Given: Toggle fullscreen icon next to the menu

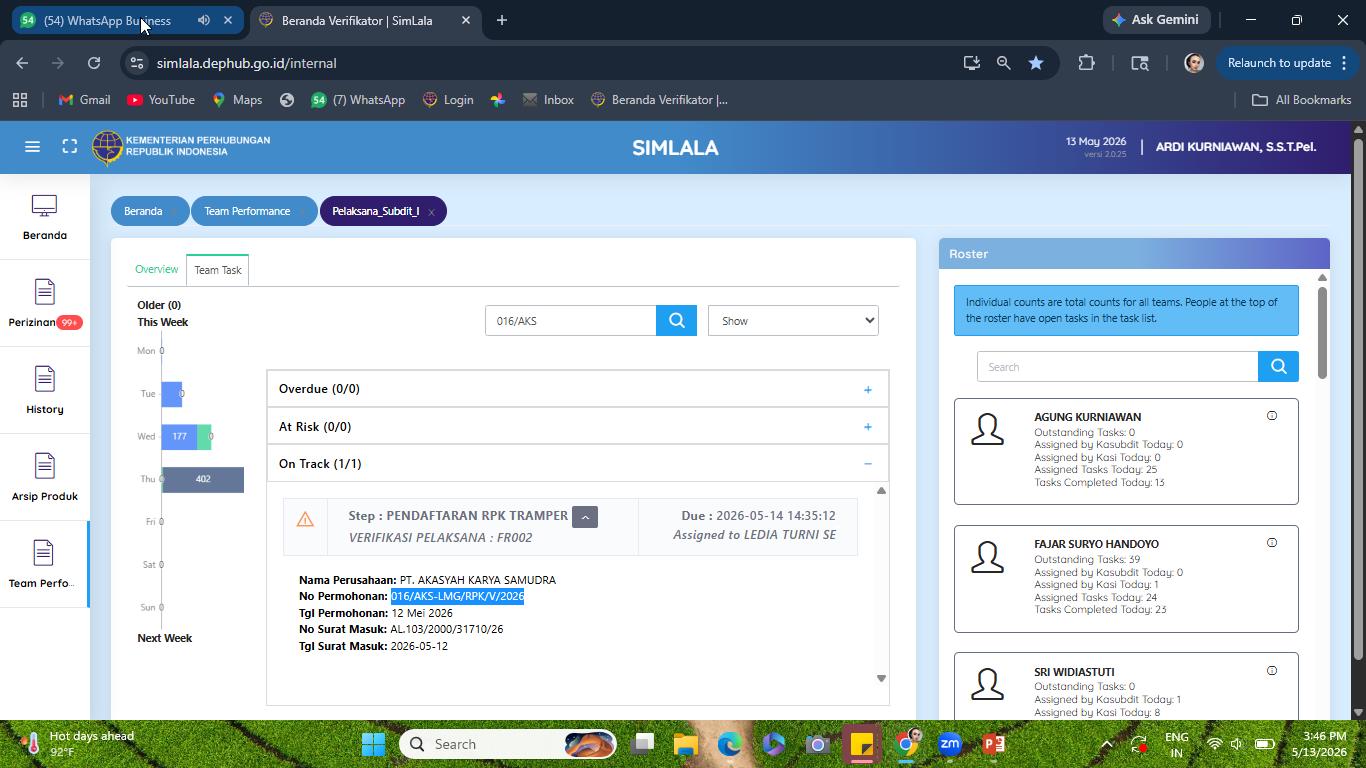Looking at the screenshot, I should [70, 147].
